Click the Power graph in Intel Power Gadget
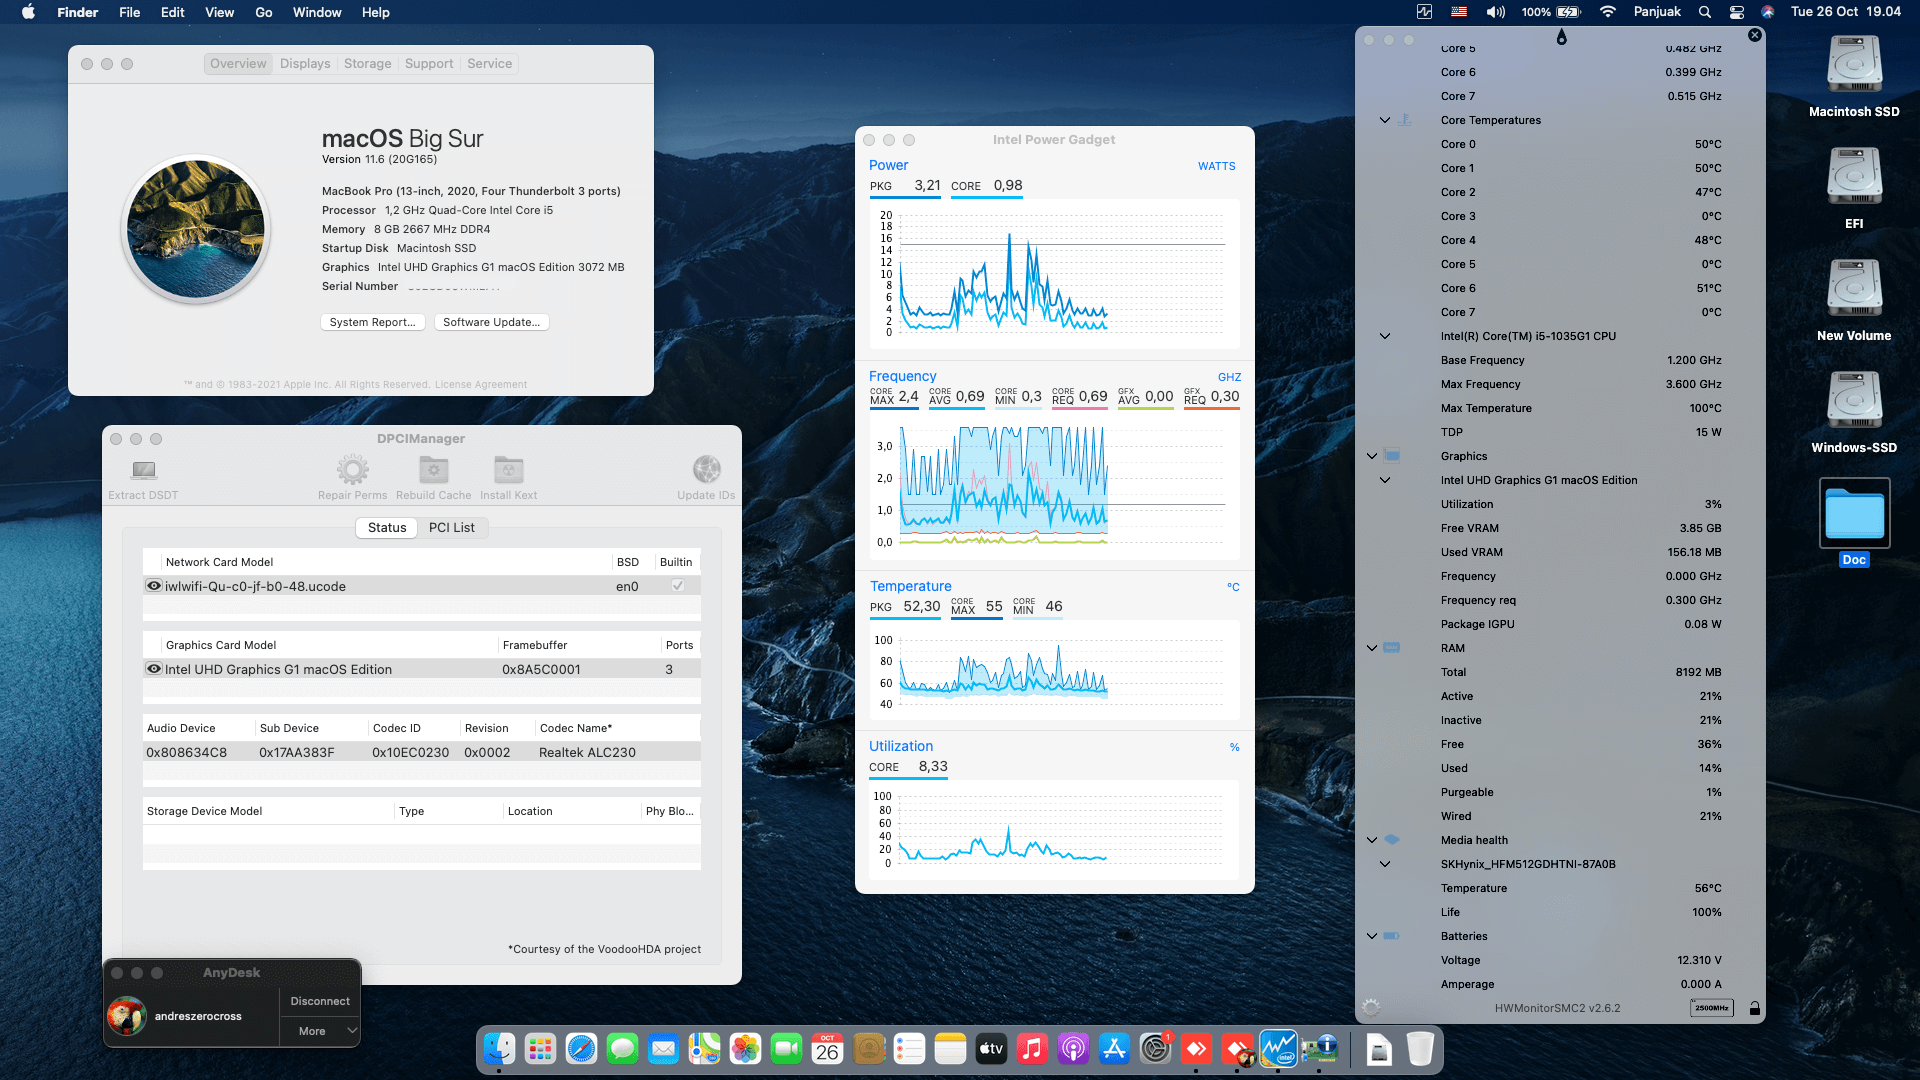The height and width of the screenshot is (1080, 1920). [x=1054, y=273]
